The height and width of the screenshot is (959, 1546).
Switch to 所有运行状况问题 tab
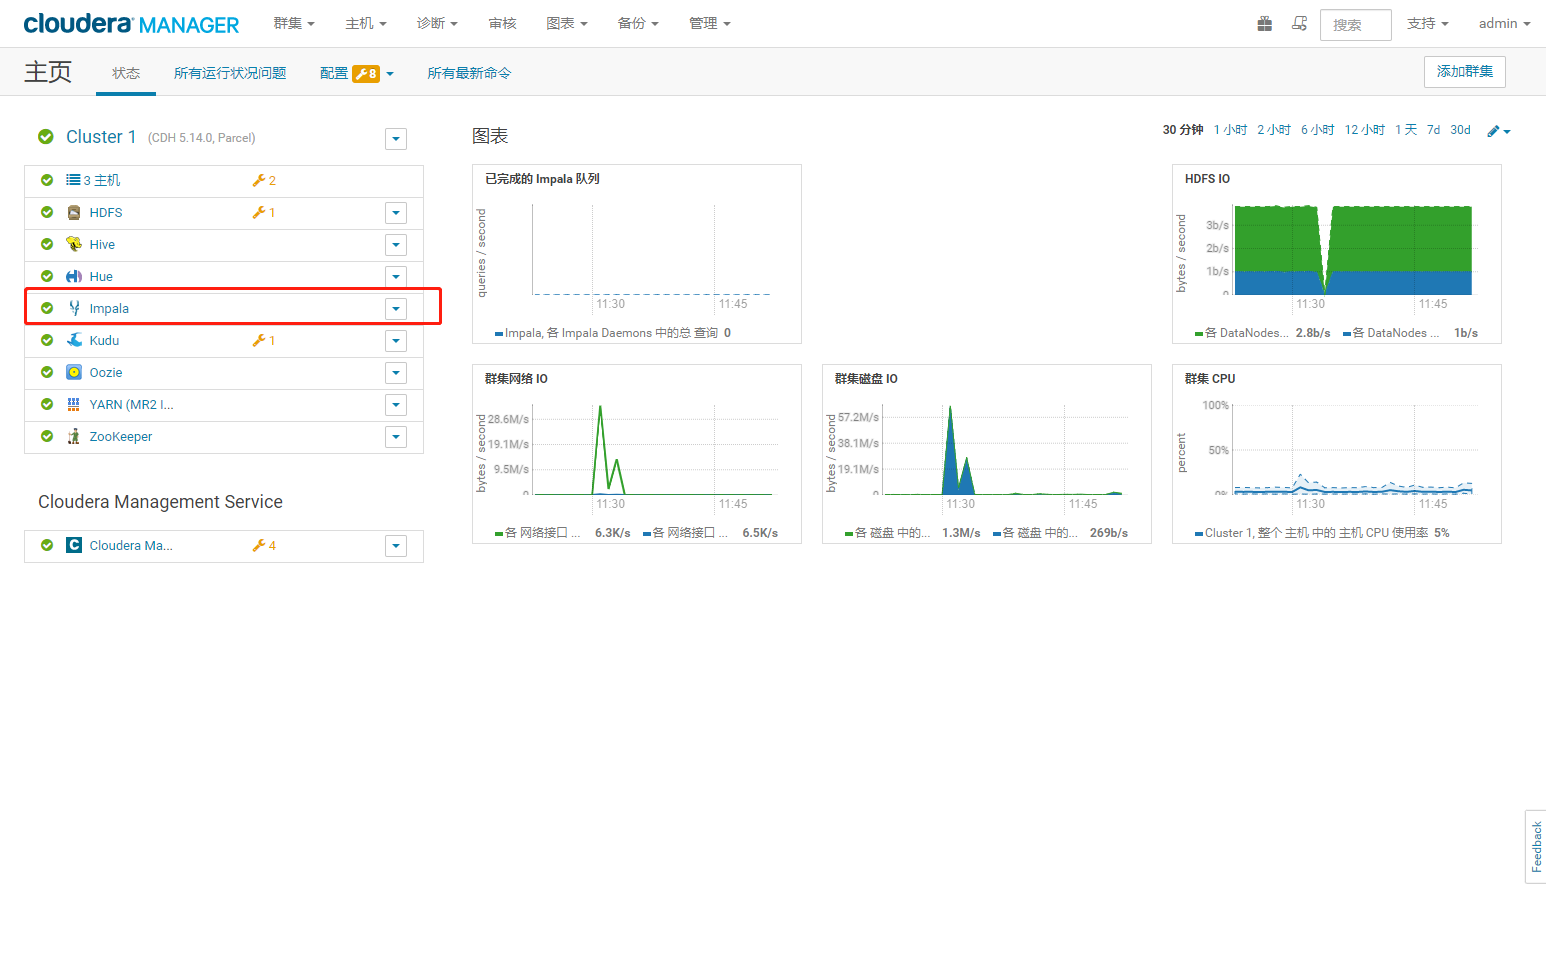[x=230, y=73]
